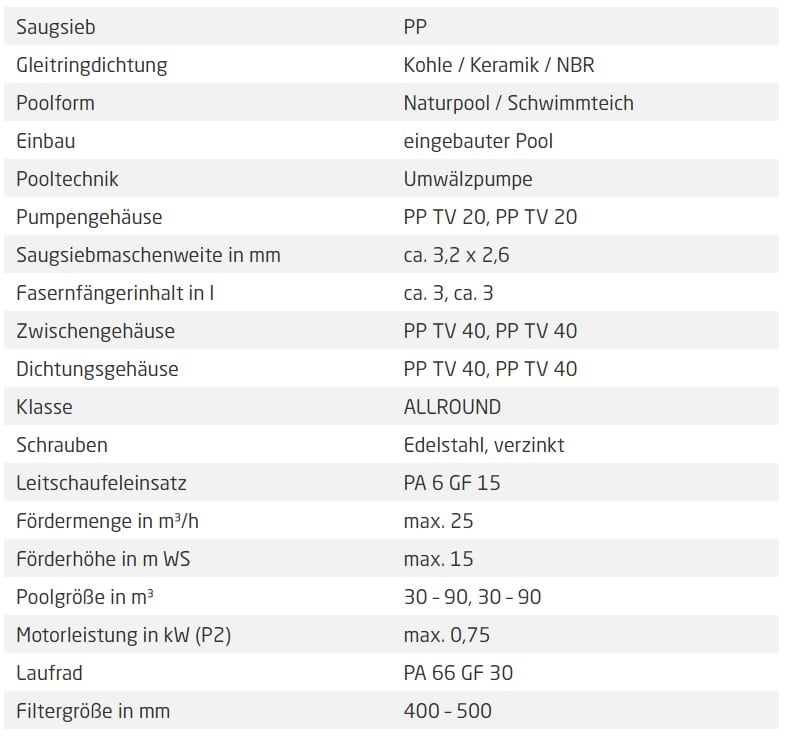Click the 'Edelstahl, verzinkt' value

(x=484, y=445)
